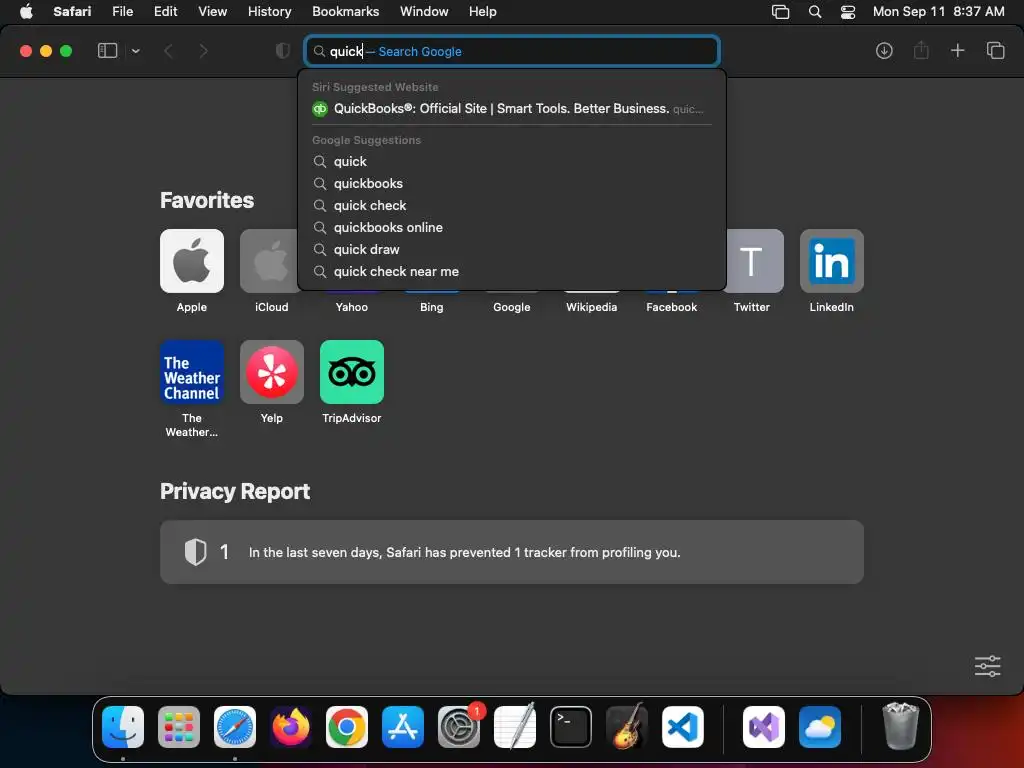Open Finder from the Dock

click(123, 727)
